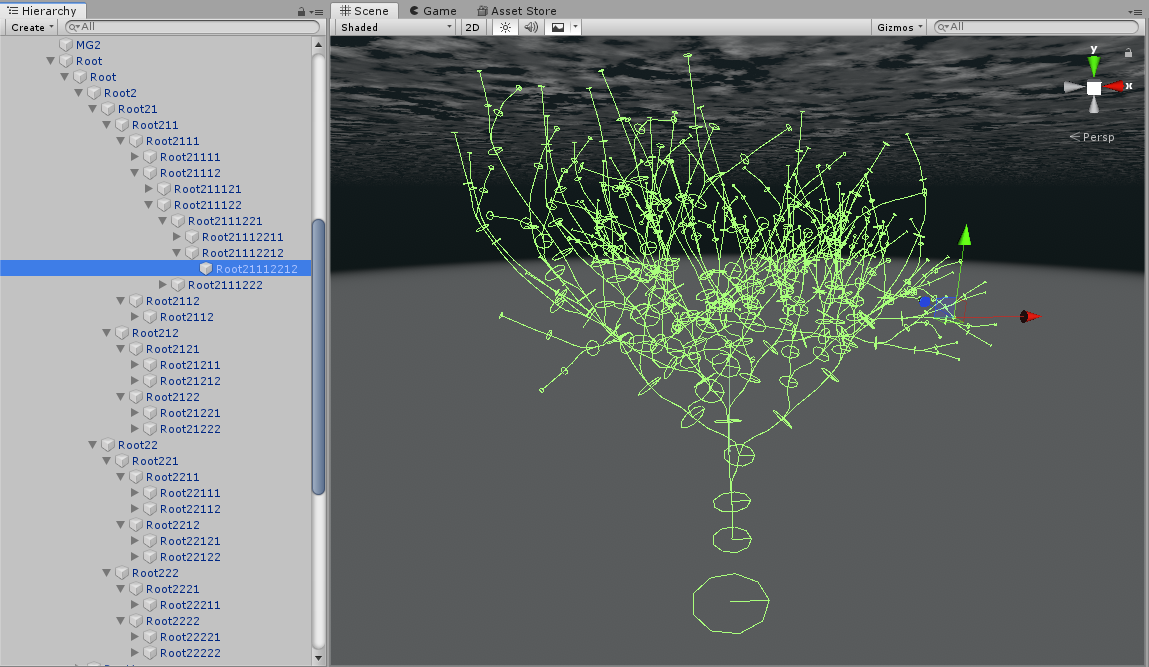Collapse the Root2 node
This screenshot has width=1149, height=667.
point(78,93)
